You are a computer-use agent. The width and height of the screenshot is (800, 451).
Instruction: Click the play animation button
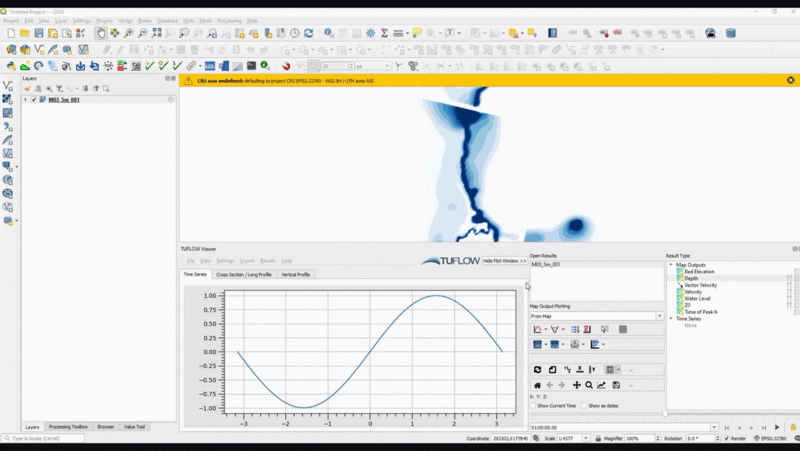(x=777, y=427)
